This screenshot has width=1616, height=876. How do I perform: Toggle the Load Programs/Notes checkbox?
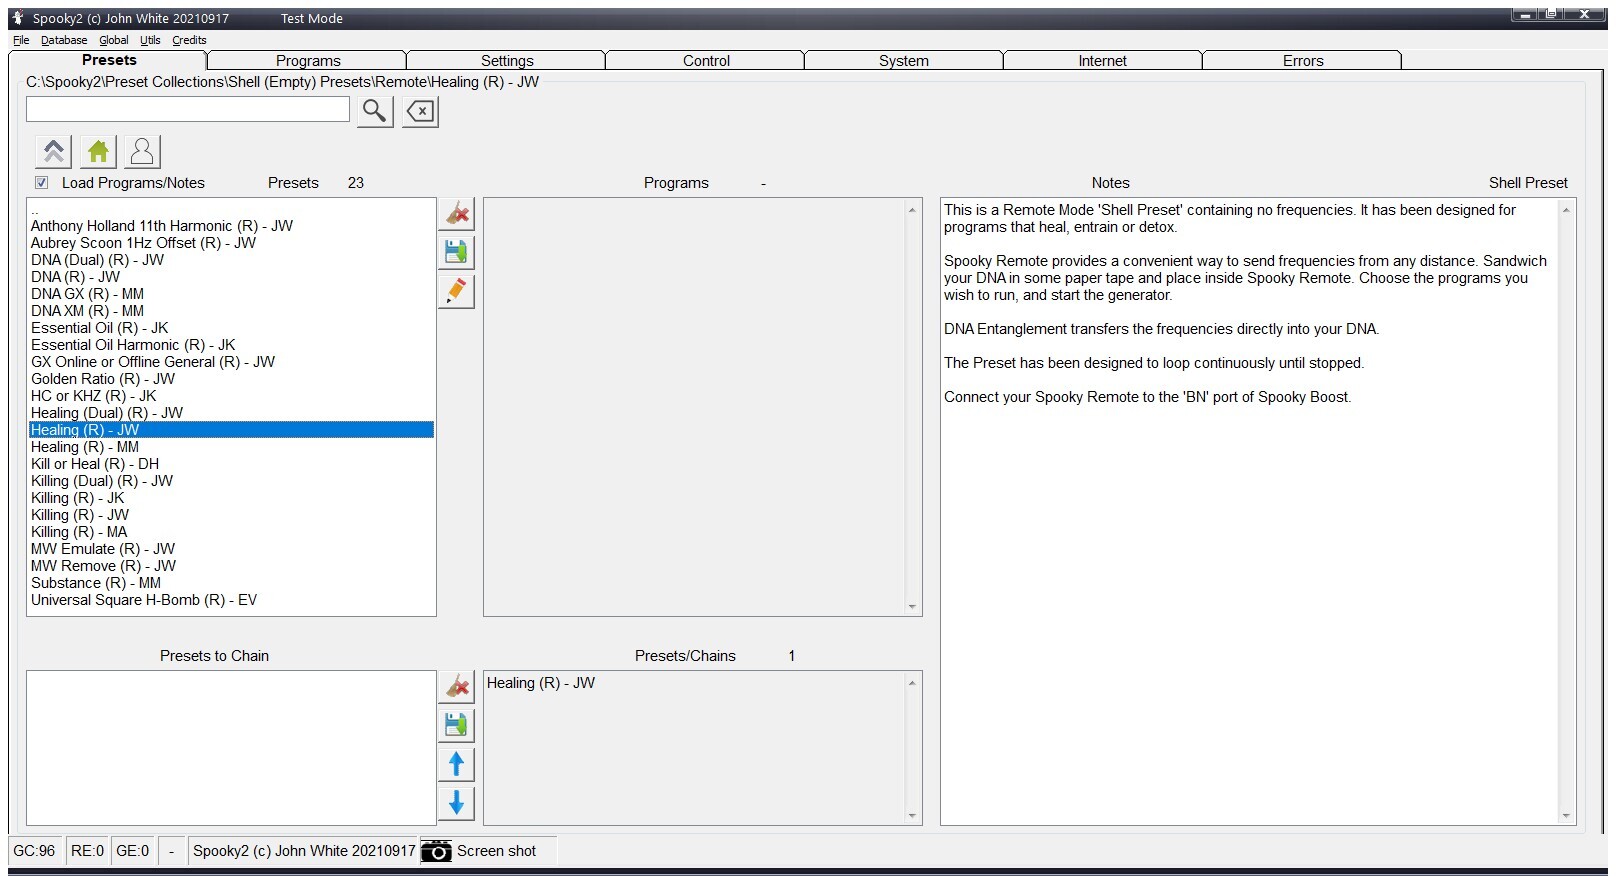pos(42,183)
